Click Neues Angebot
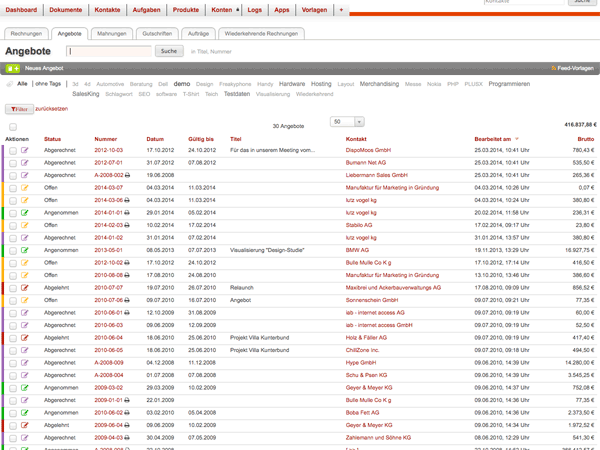Screen dimensions: 600x450 (44, 68)
